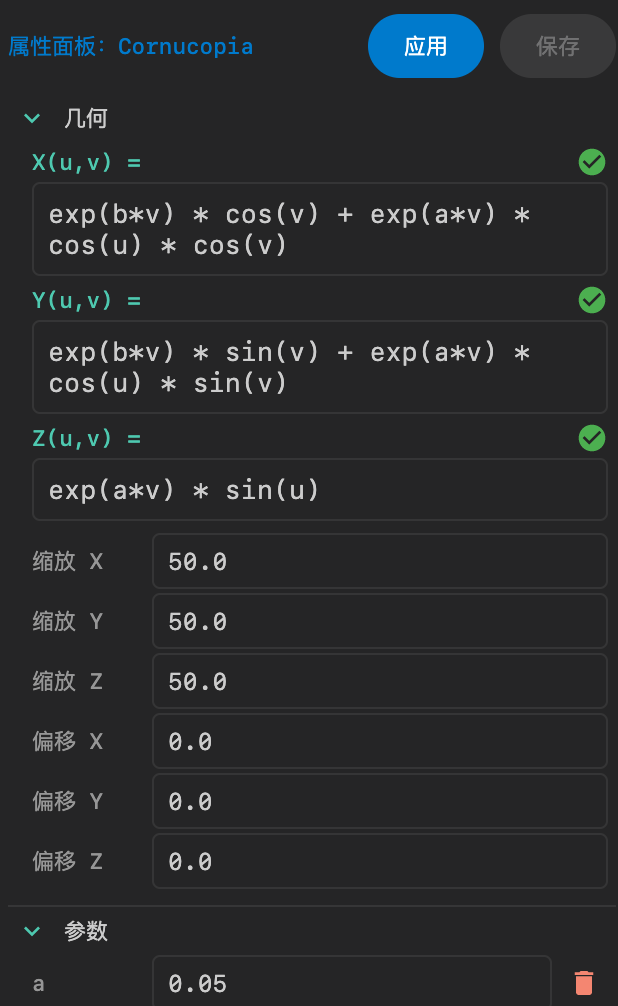Edit the 缩放 Z value field
Screen dimensions: 618x1006
pyautogui.click(x=379, y=681)
